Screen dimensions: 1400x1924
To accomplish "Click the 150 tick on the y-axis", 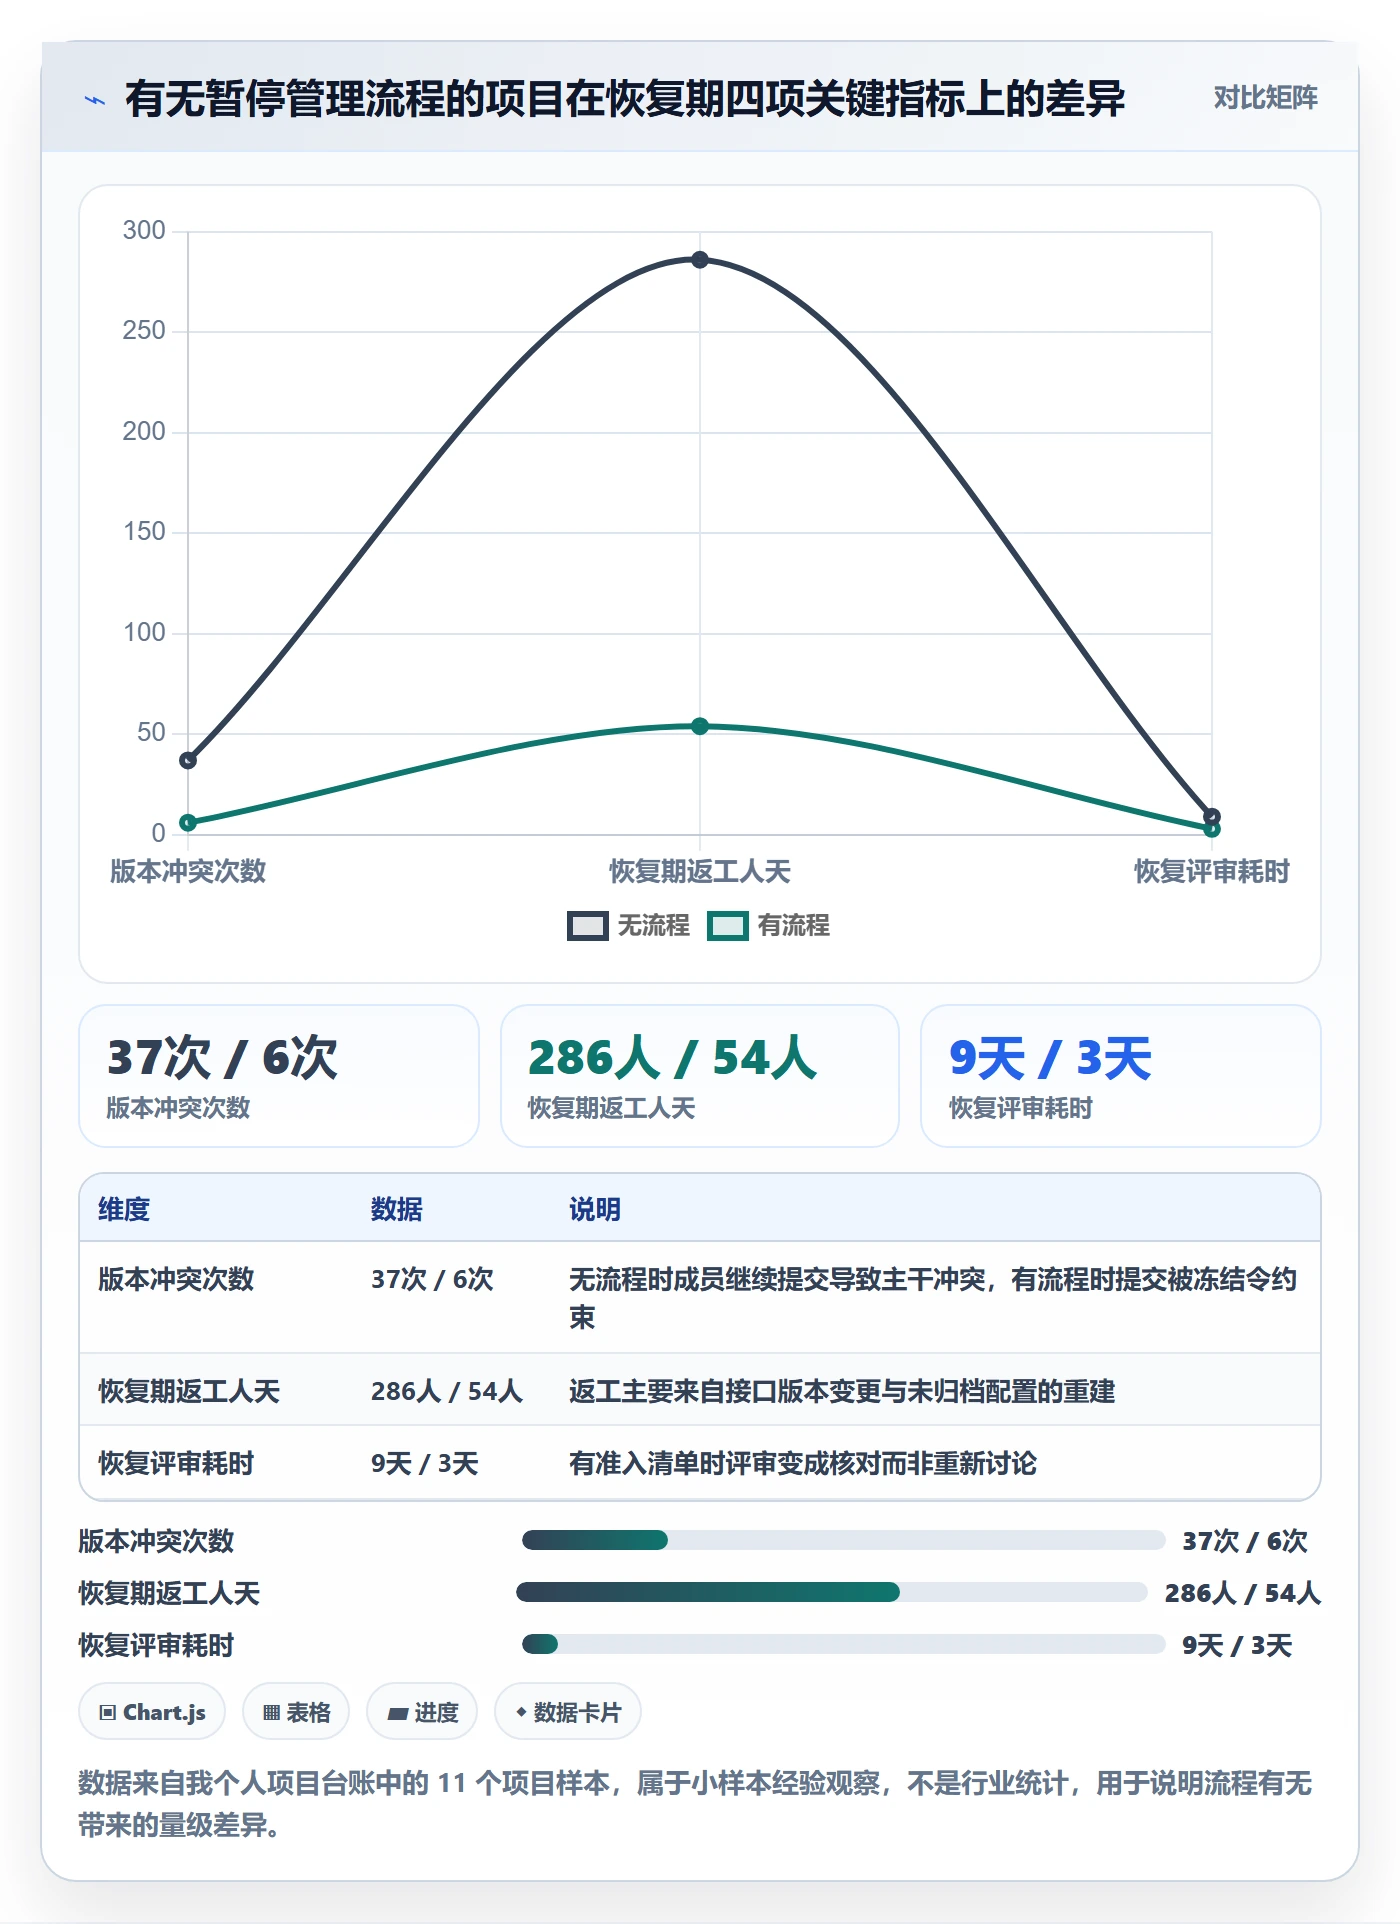I will (x=144, y=532).
